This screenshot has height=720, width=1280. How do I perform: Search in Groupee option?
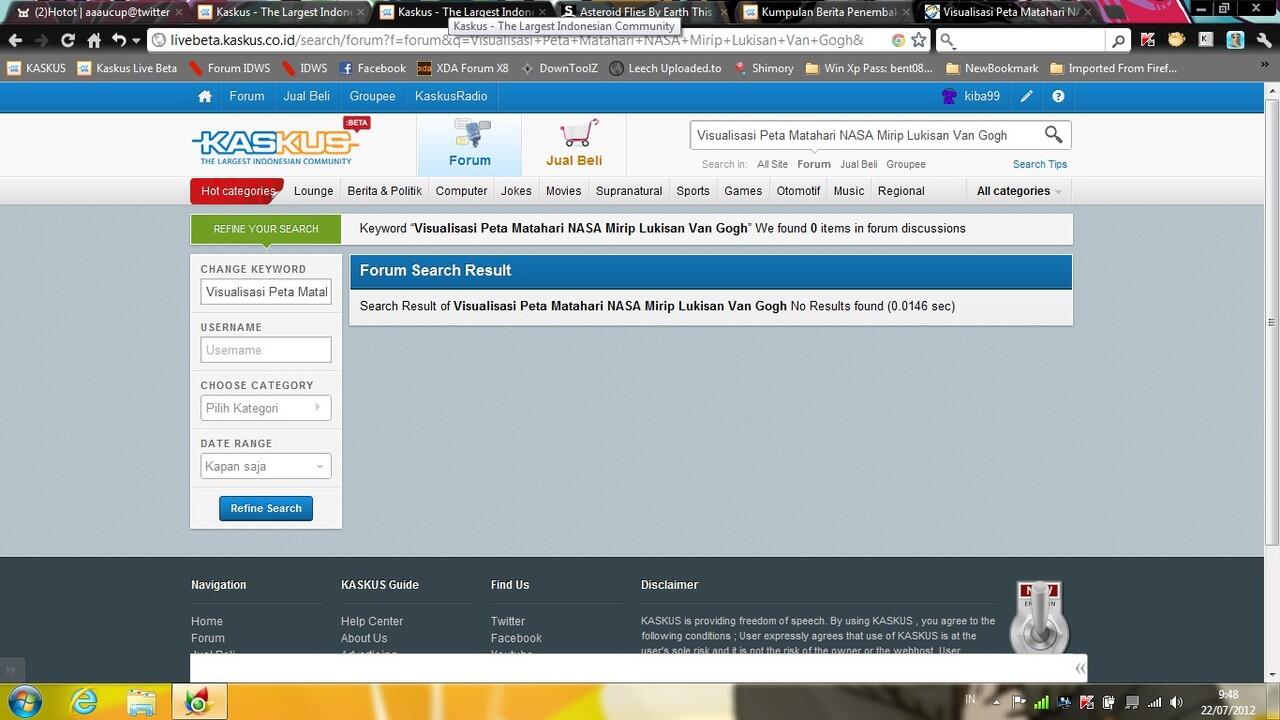pyautogui.click(x=906, y=164)
